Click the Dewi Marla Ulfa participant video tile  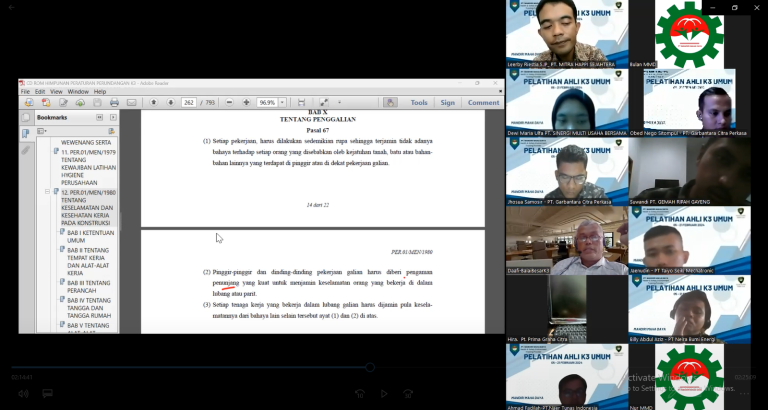pyautogui.click(x=567, y=102)
